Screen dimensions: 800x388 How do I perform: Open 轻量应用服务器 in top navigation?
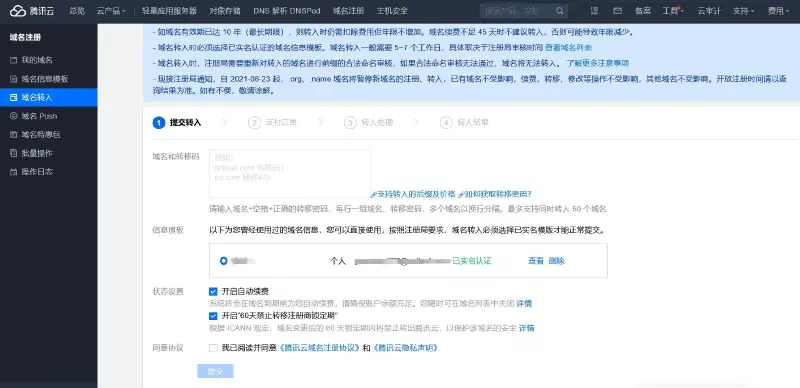(x=169, y=11)
